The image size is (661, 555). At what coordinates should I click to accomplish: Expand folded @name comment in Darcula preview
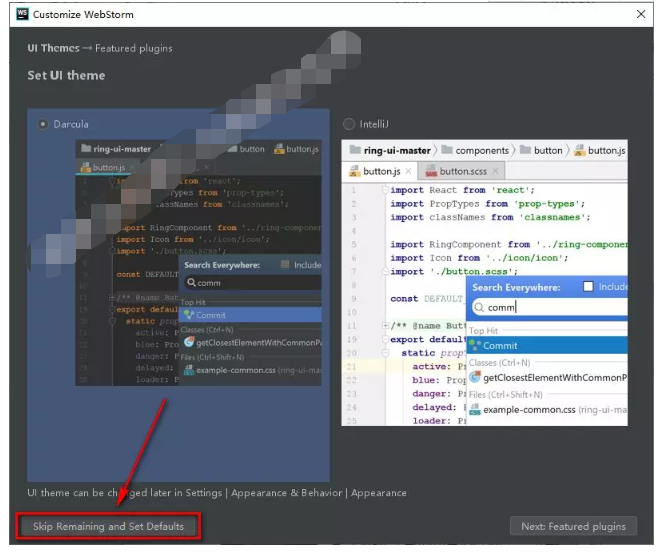(x=112, y=298)
